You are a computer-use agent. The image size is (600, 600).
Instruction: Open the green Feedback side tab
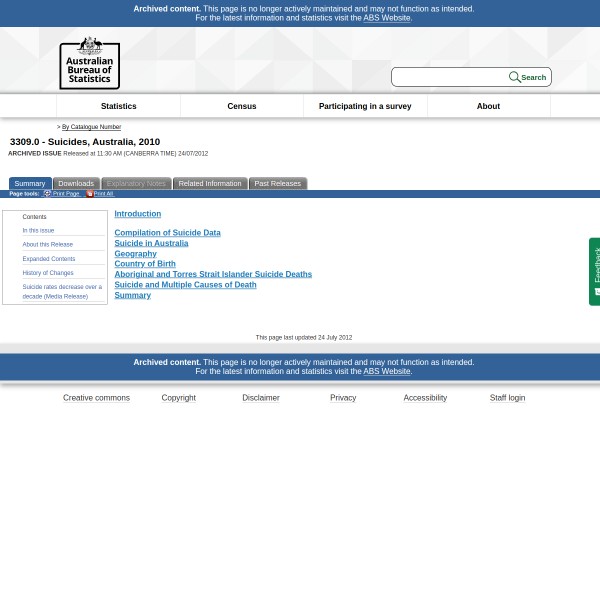tap(595, 271)
